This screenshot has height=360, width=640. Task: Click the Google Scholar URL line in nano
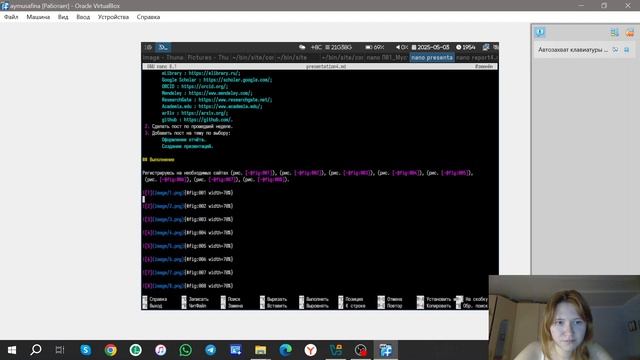pos(217,80)
